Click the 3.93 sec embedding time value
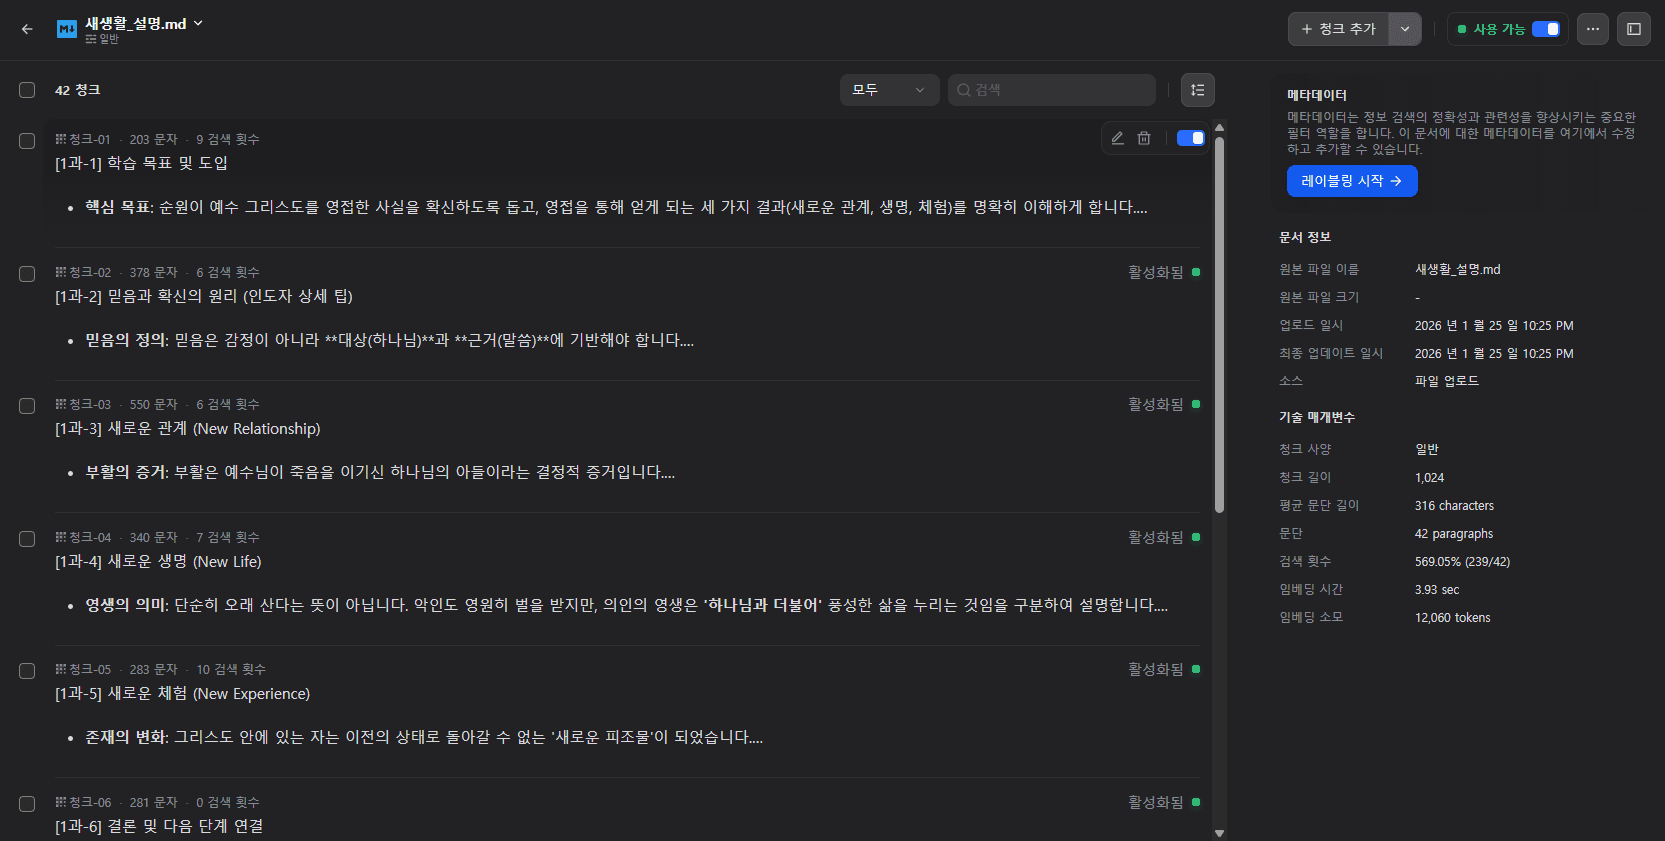 click(x=1437, y=590)
